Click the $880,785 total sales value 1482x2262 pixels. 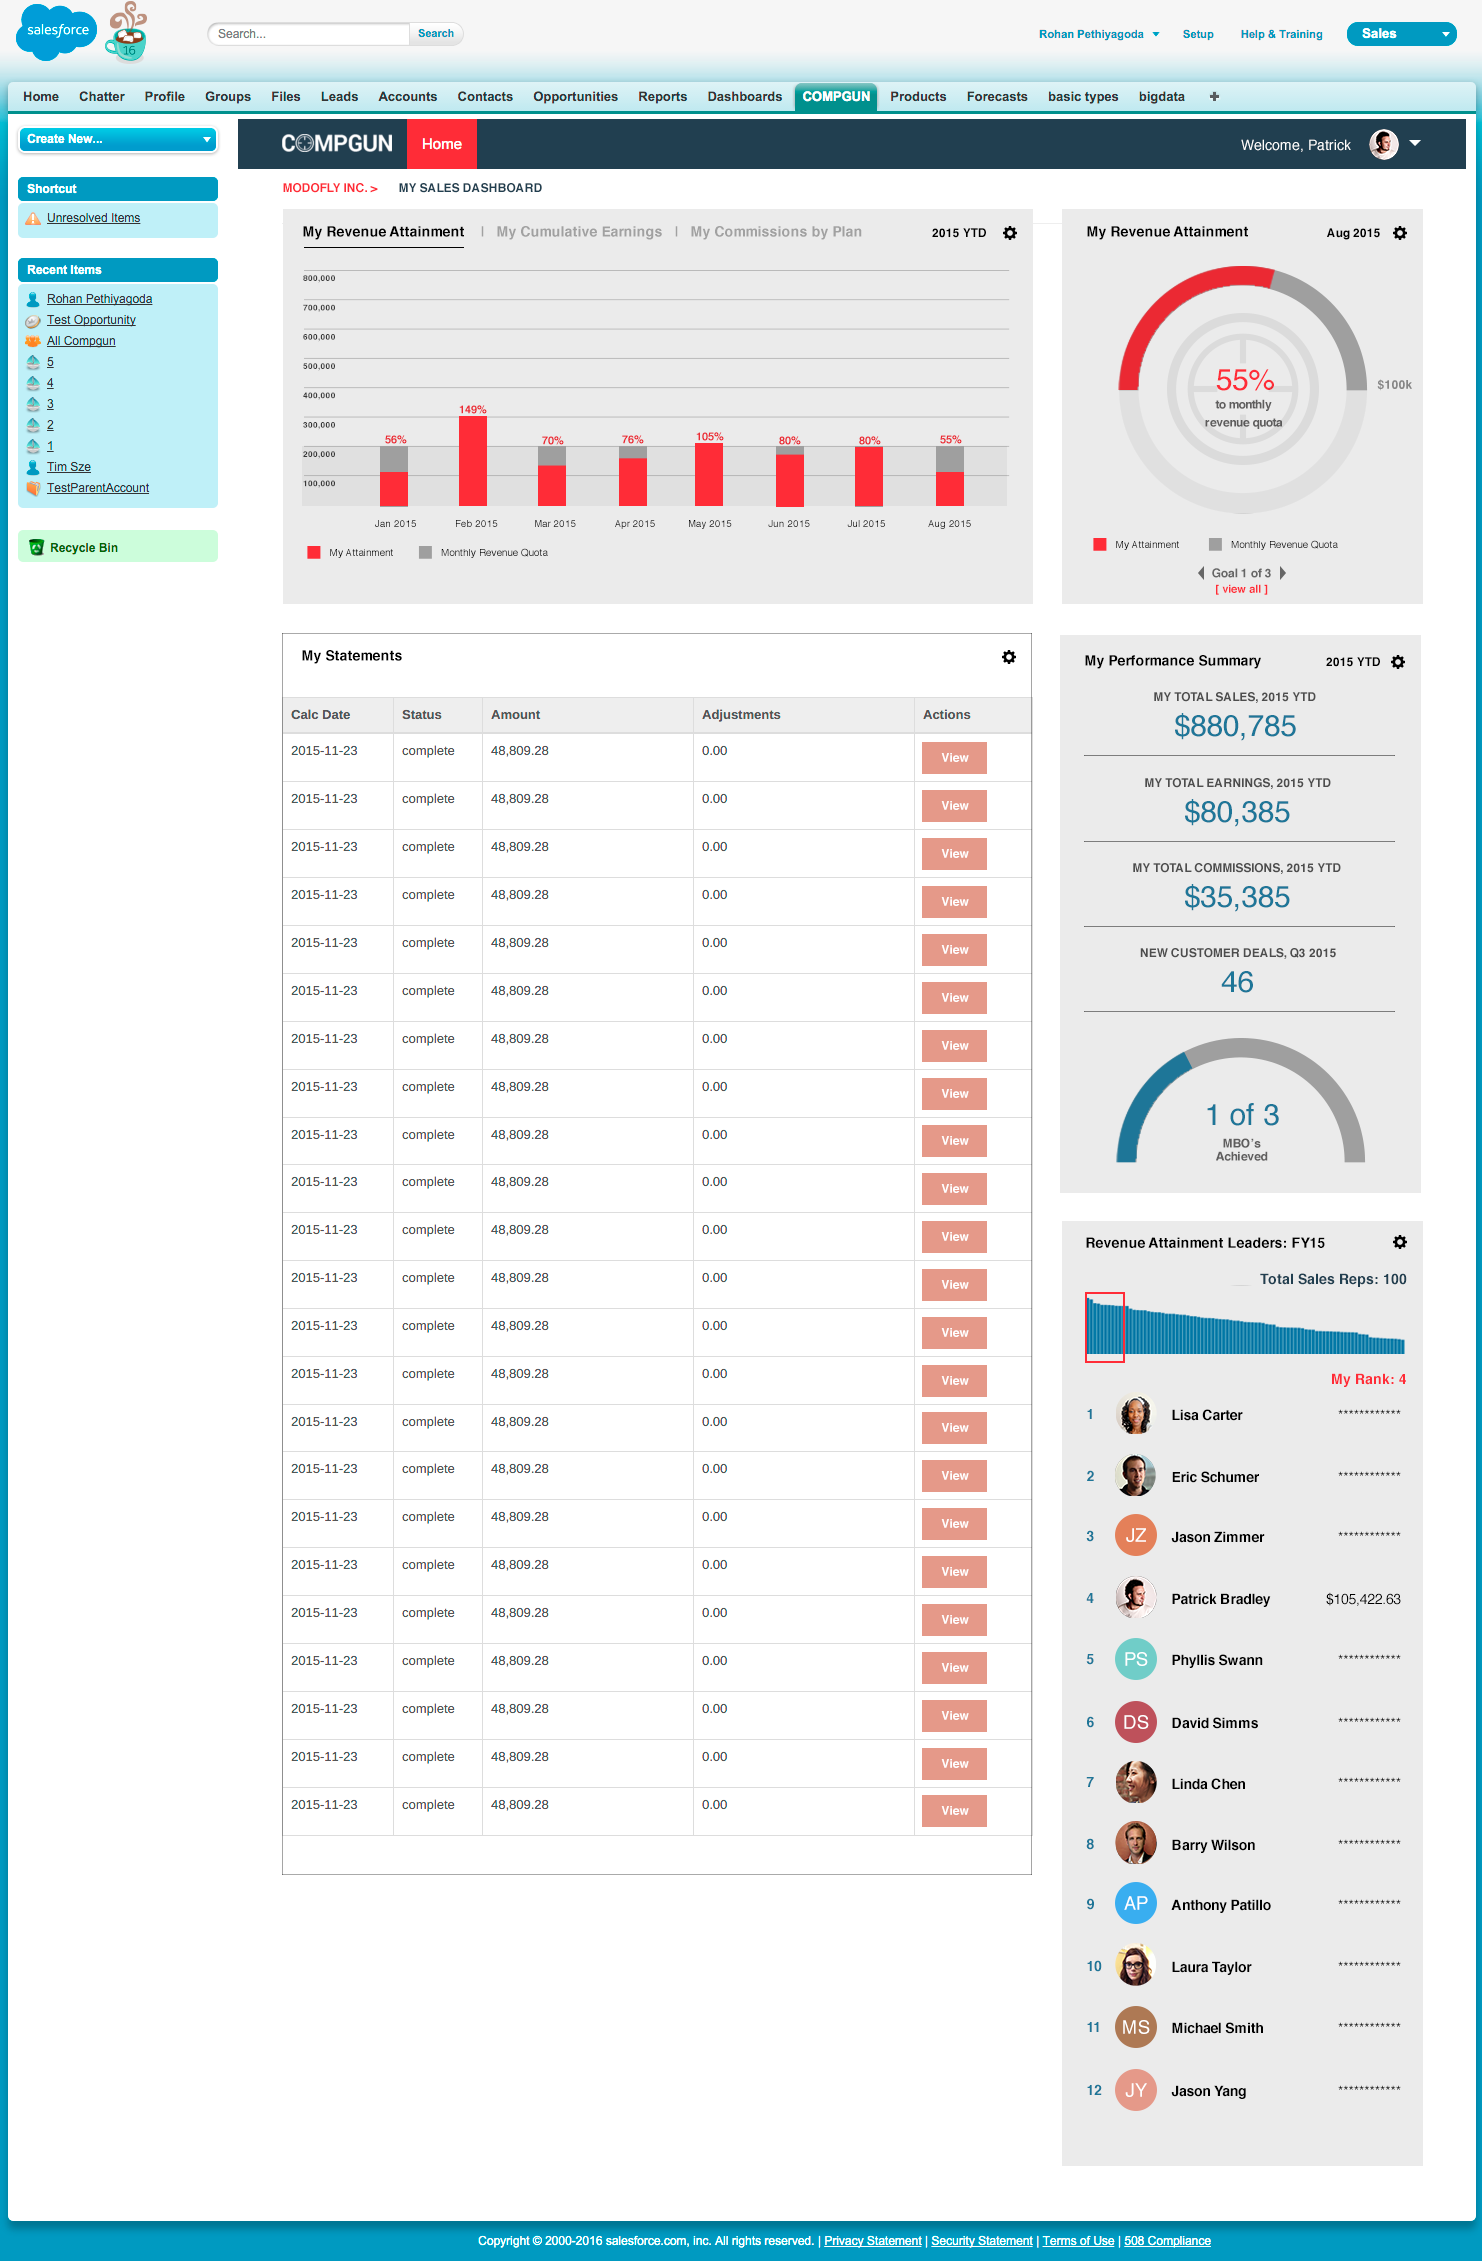pyautogui.click(x=1235, y=726)
